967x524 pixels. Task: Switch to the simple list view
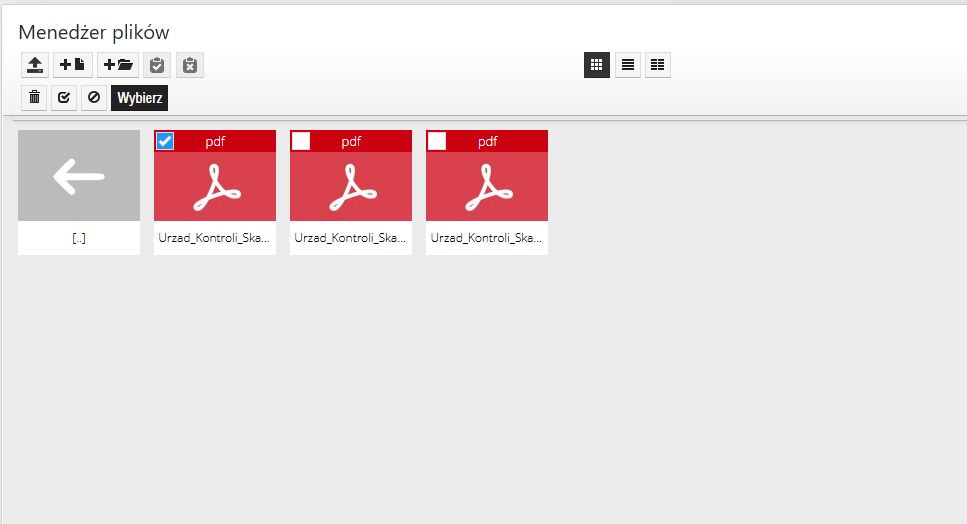[627, 65]
